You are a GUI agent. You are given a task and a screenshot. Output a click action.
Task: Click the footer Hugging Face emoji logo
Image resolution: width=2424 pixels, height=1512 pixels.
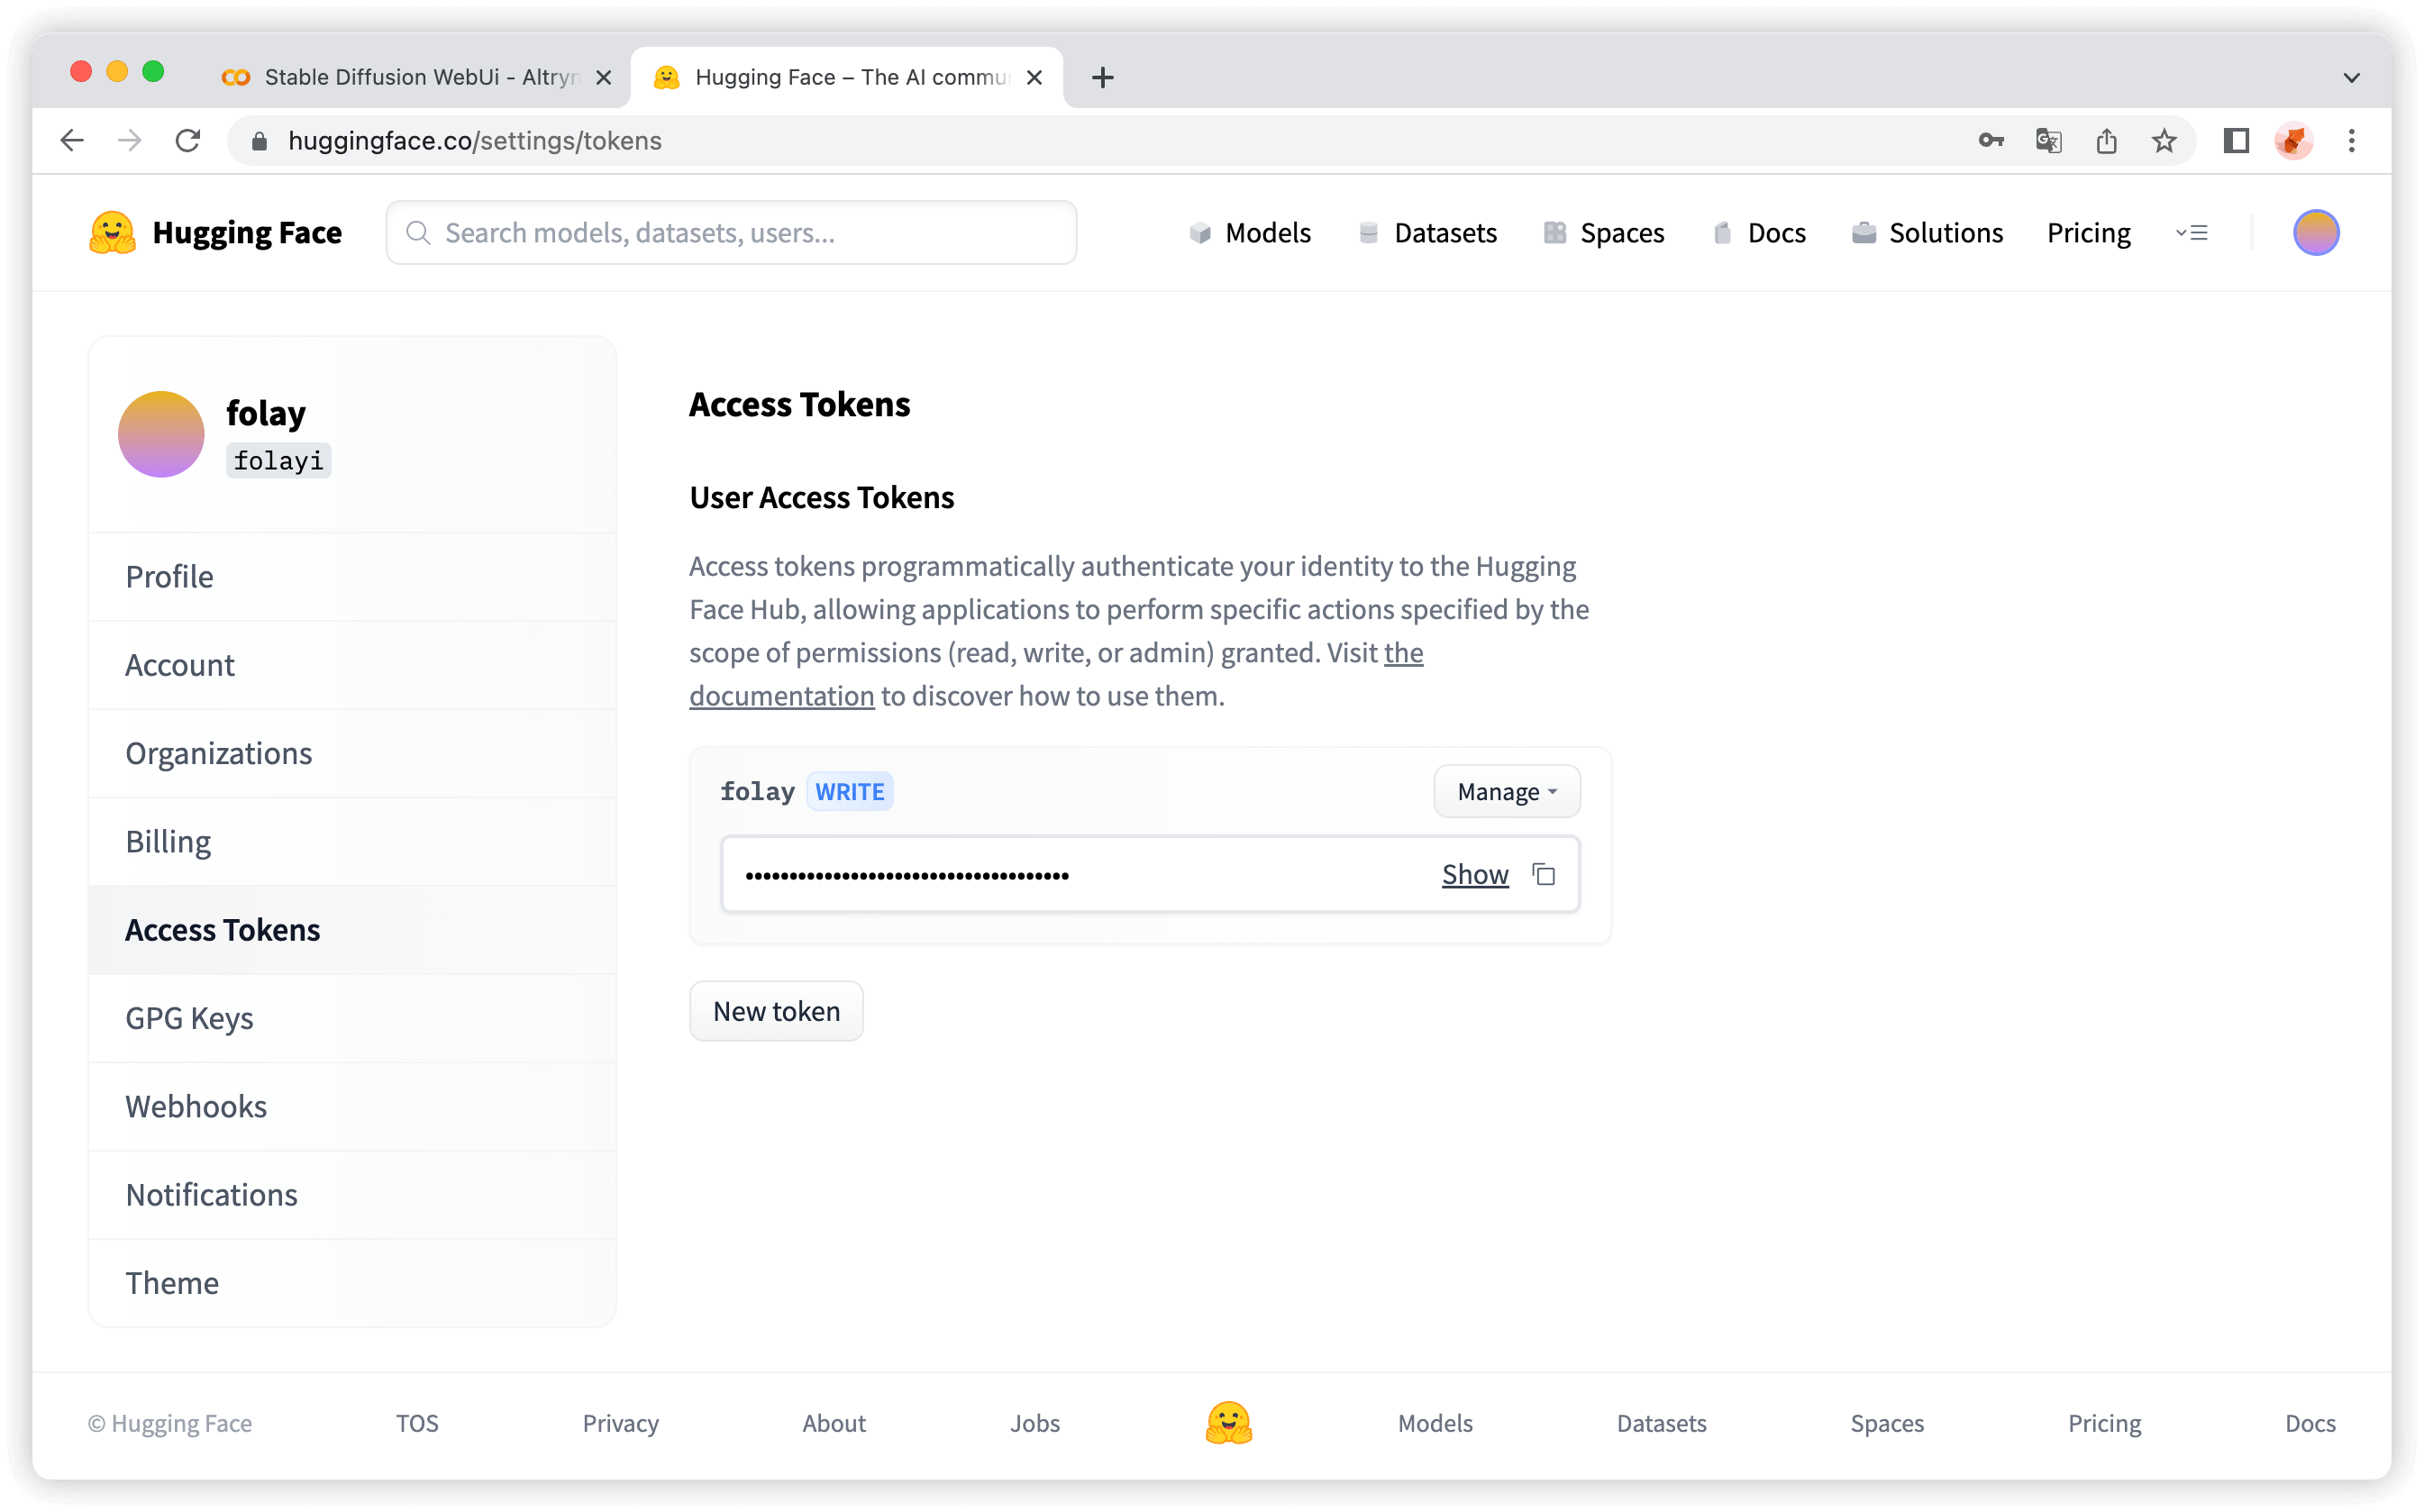point(1228,1423)
